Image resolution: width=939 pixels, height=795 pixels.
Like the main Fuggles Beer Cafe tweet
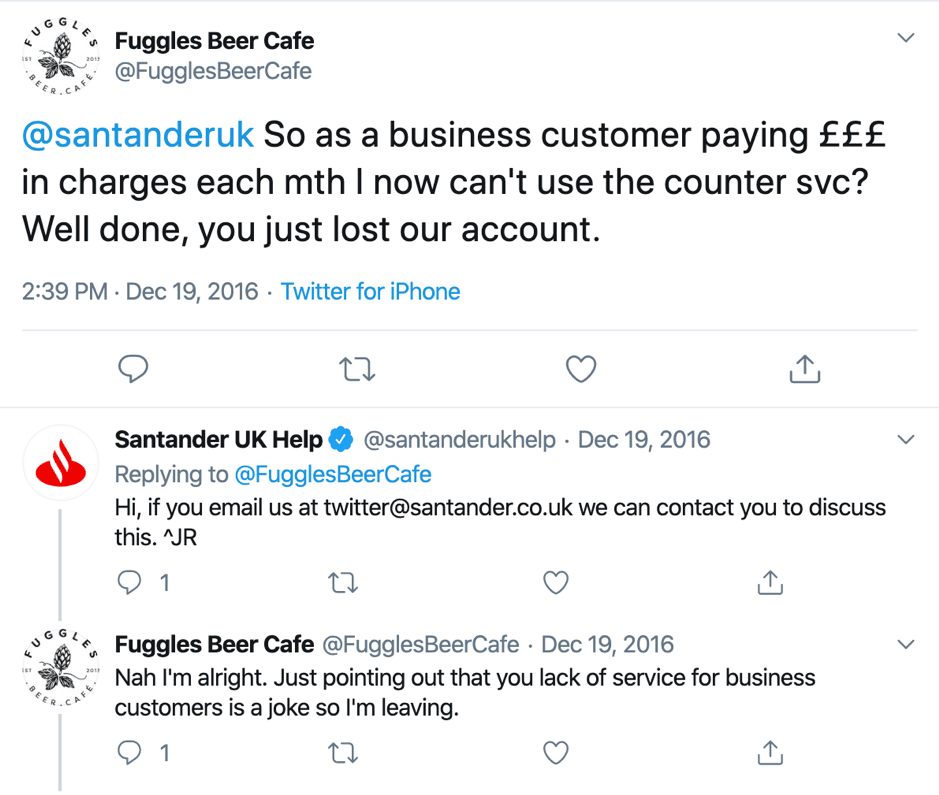581,370
